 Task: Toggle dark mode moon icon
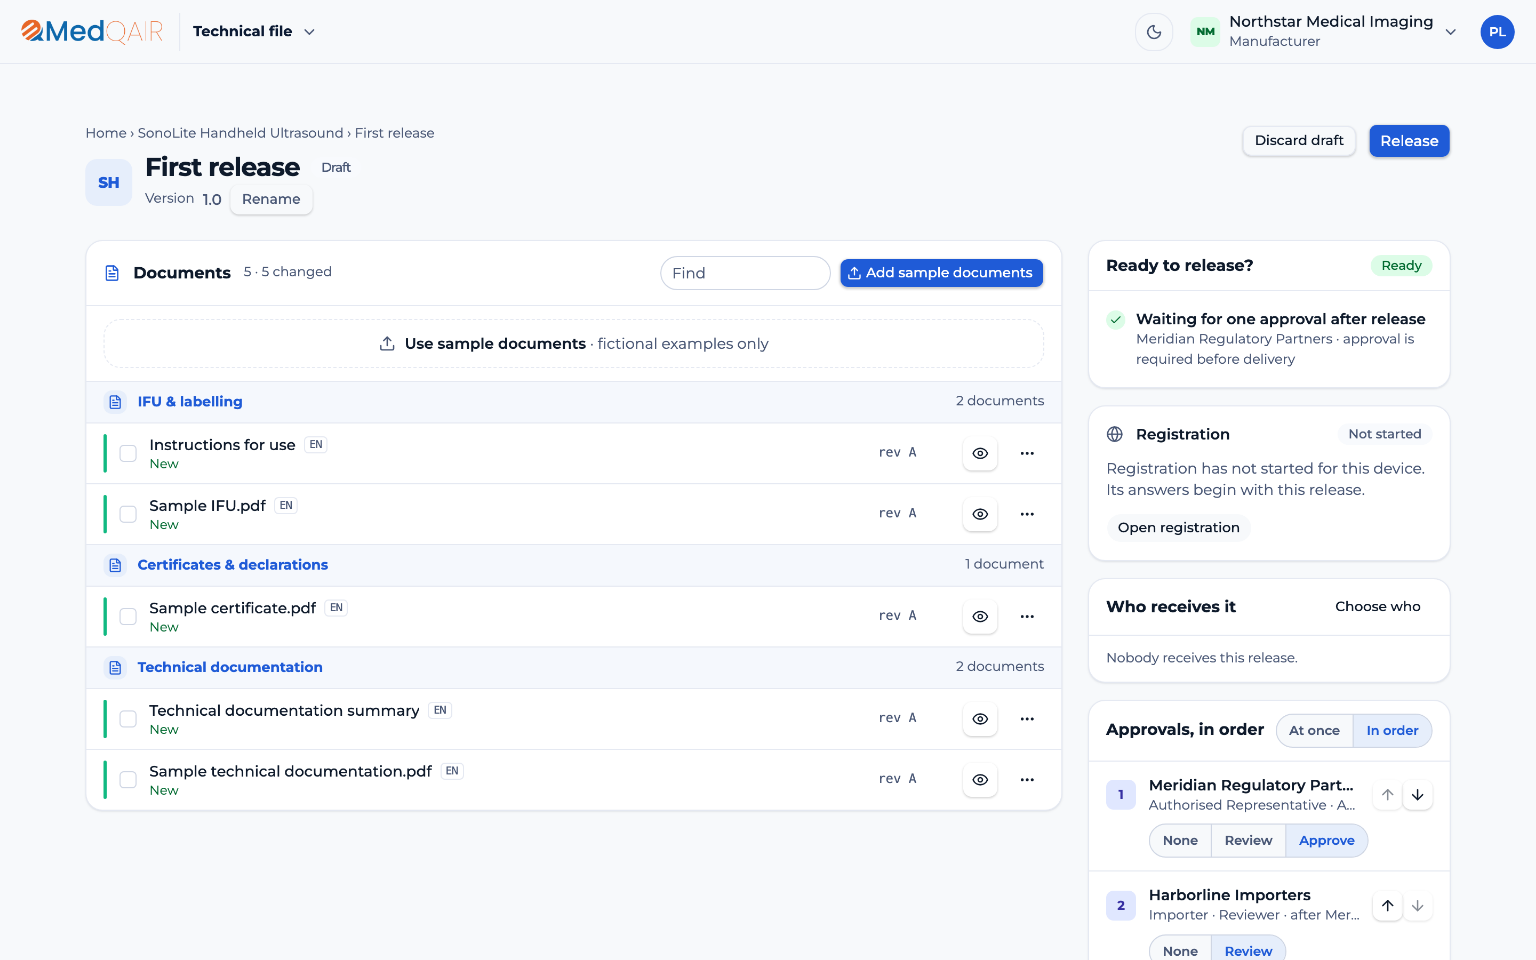(x=1154, y=32)
